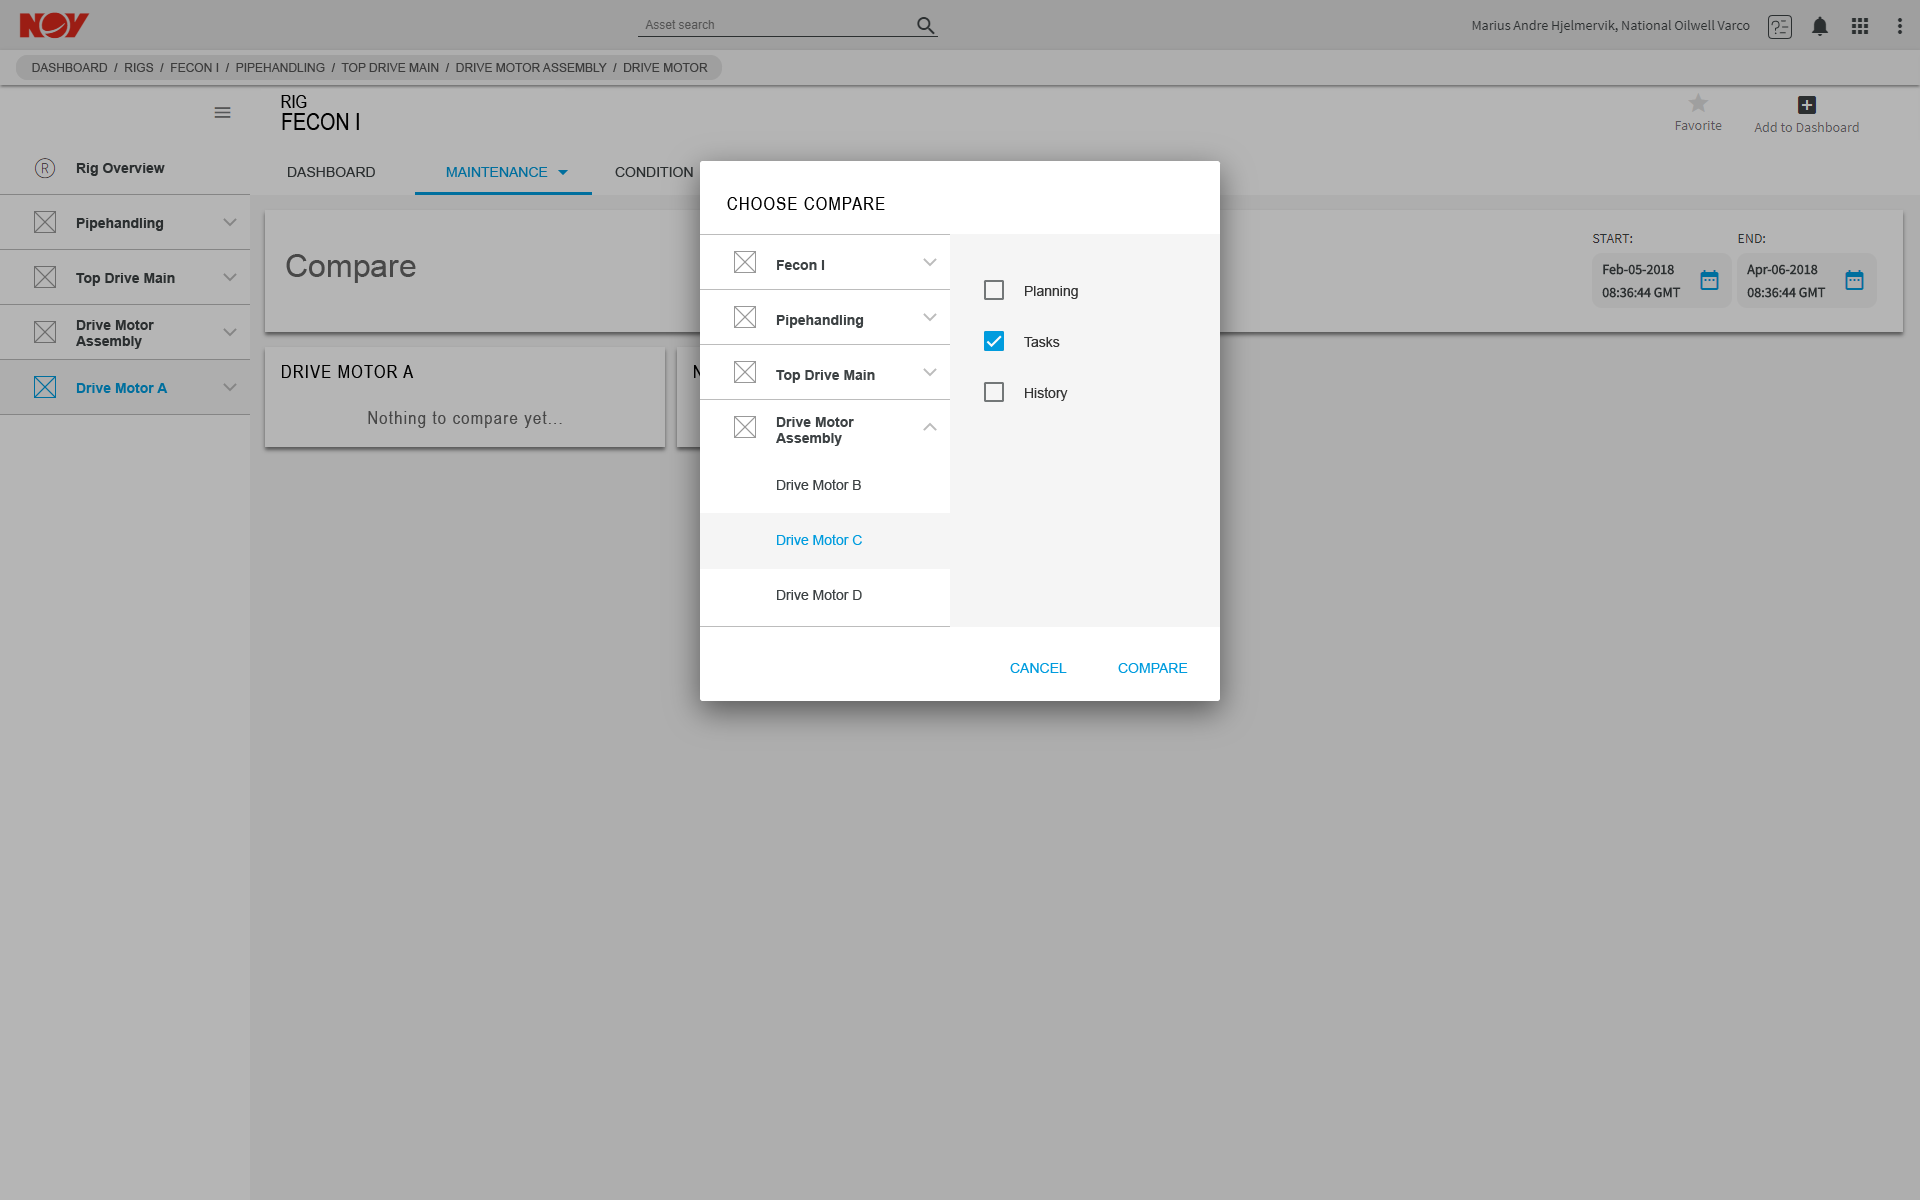Expand Pipehandling chevron in sidebar
The image size is (1920, 1200).
pos(230,222)
